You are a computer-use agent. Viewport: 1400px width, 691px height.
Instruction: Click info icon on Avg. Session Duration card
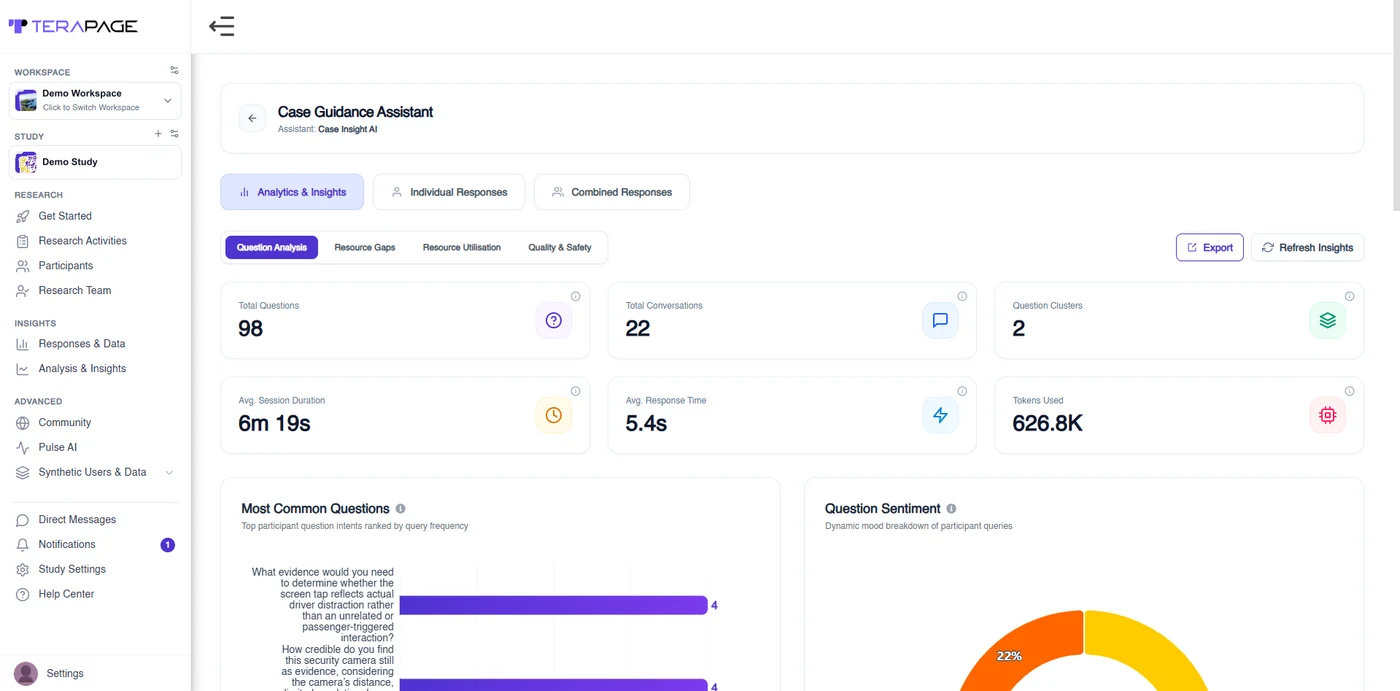(575, 391)
